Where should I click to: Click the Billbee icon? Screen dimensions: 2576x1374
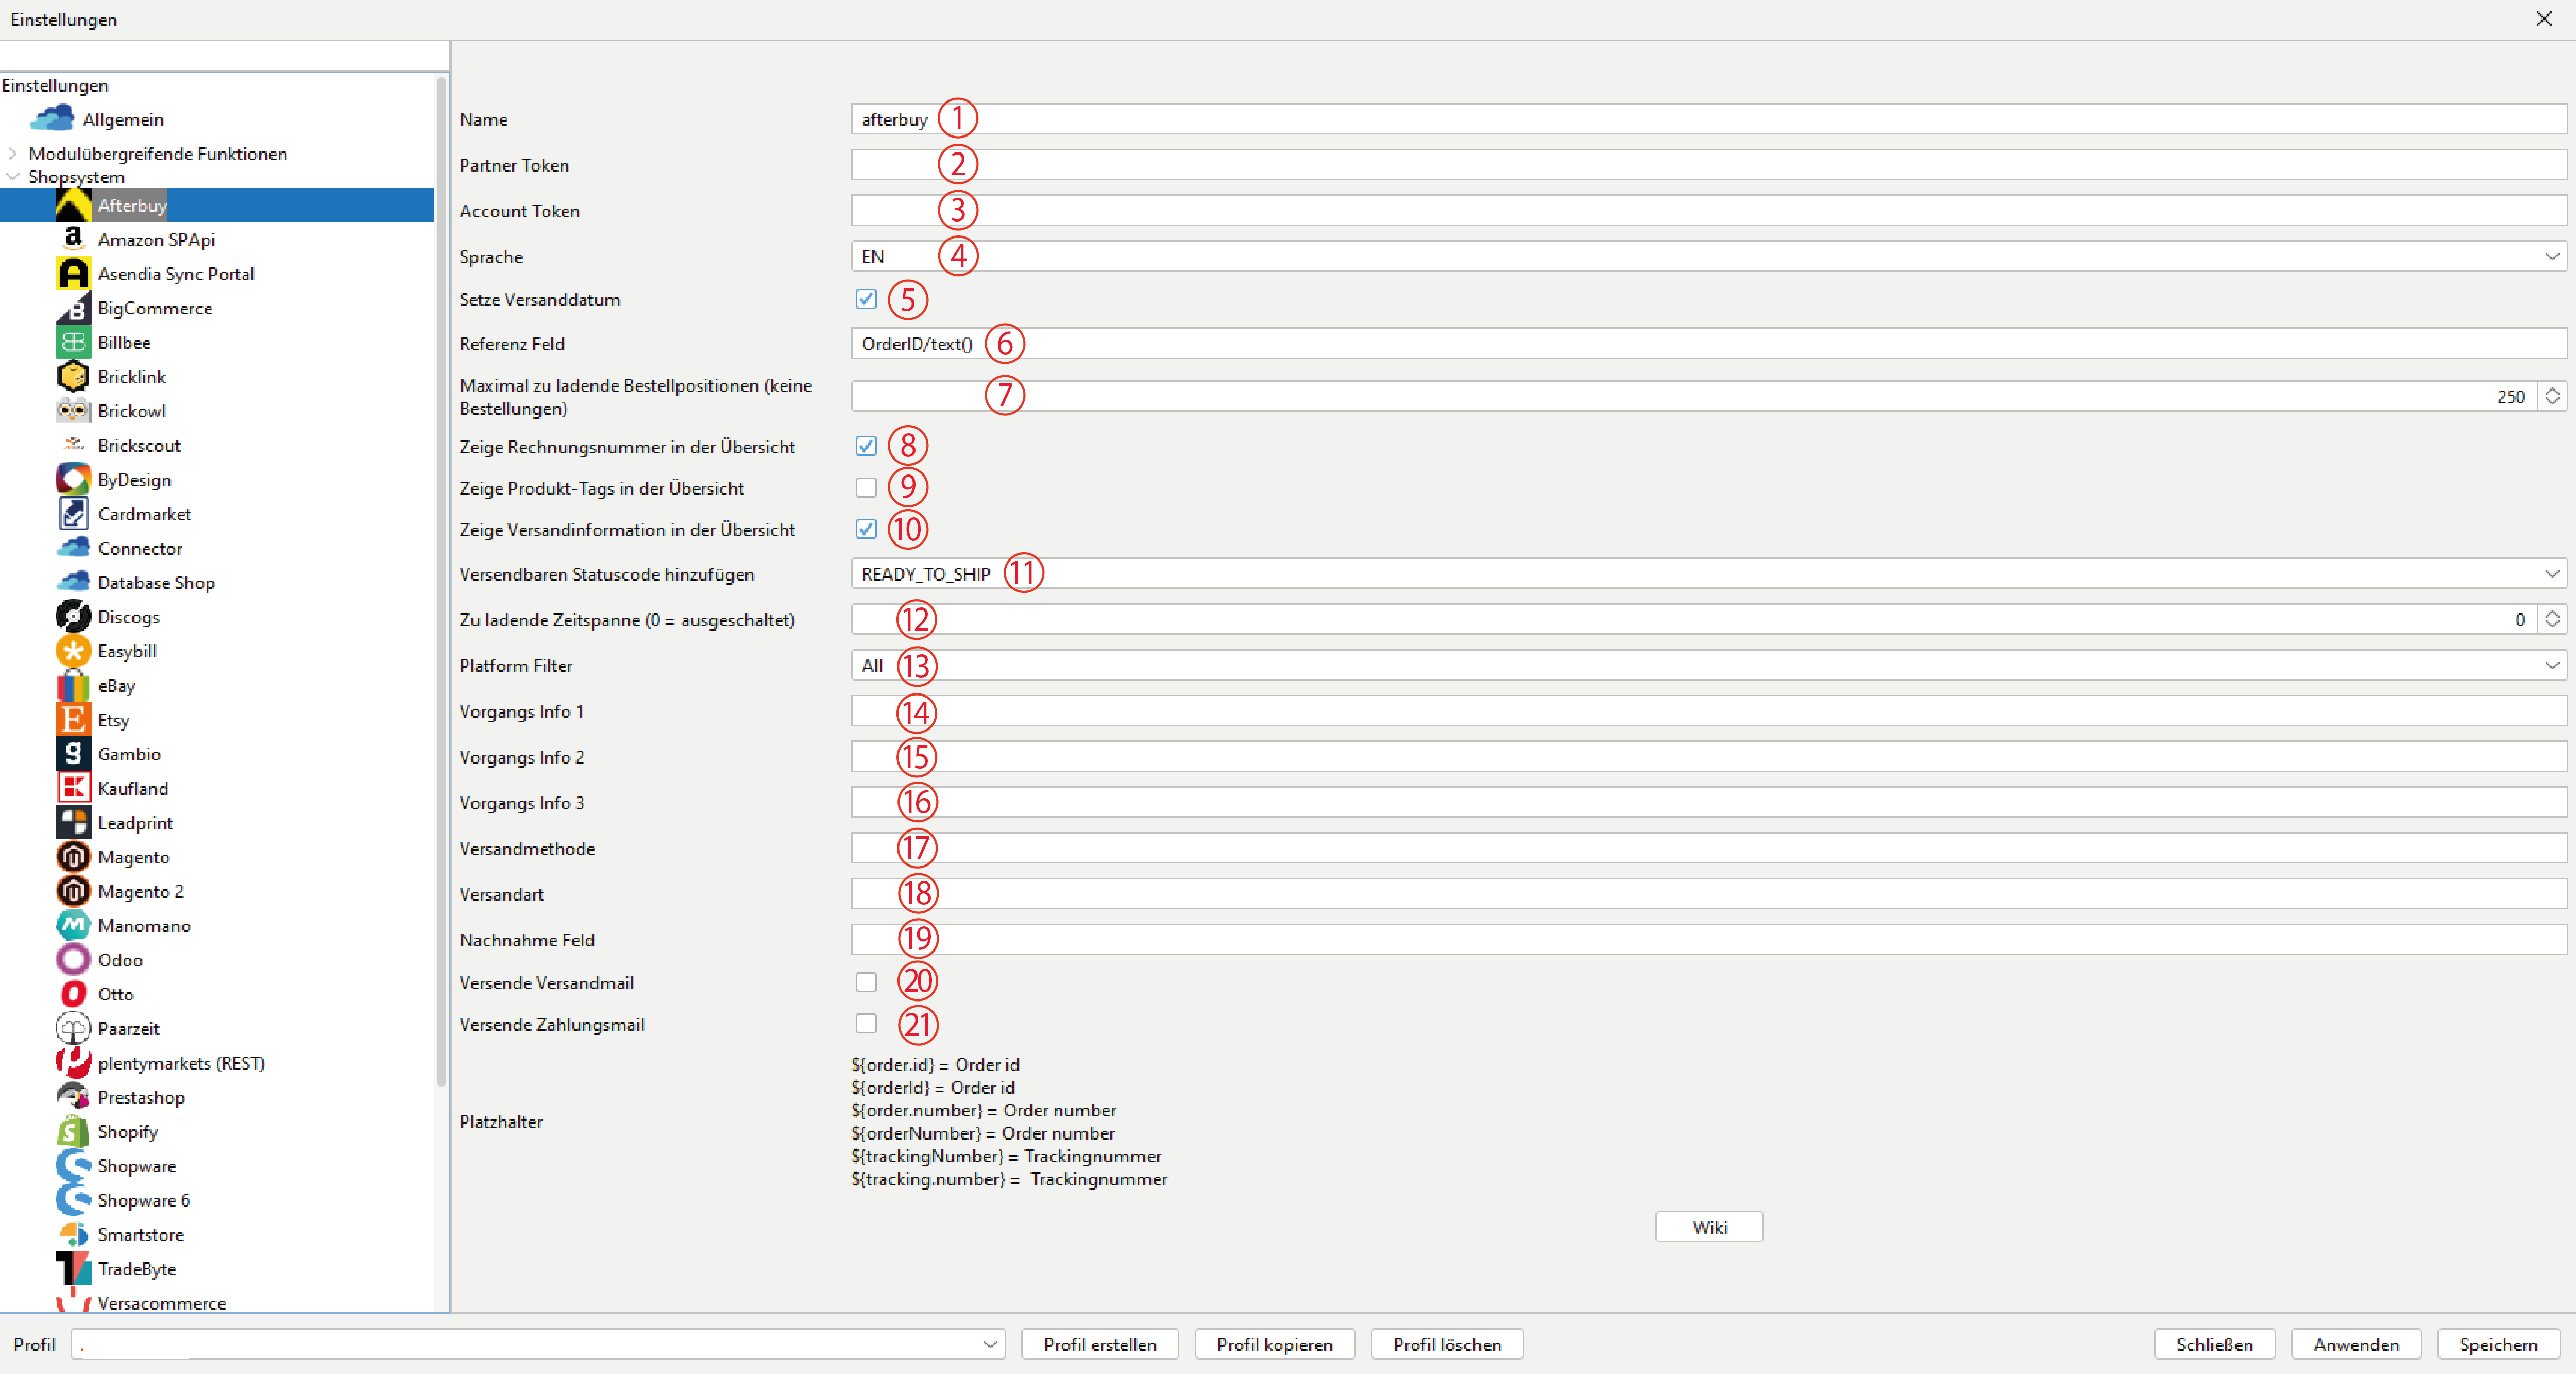pos(73,342)
